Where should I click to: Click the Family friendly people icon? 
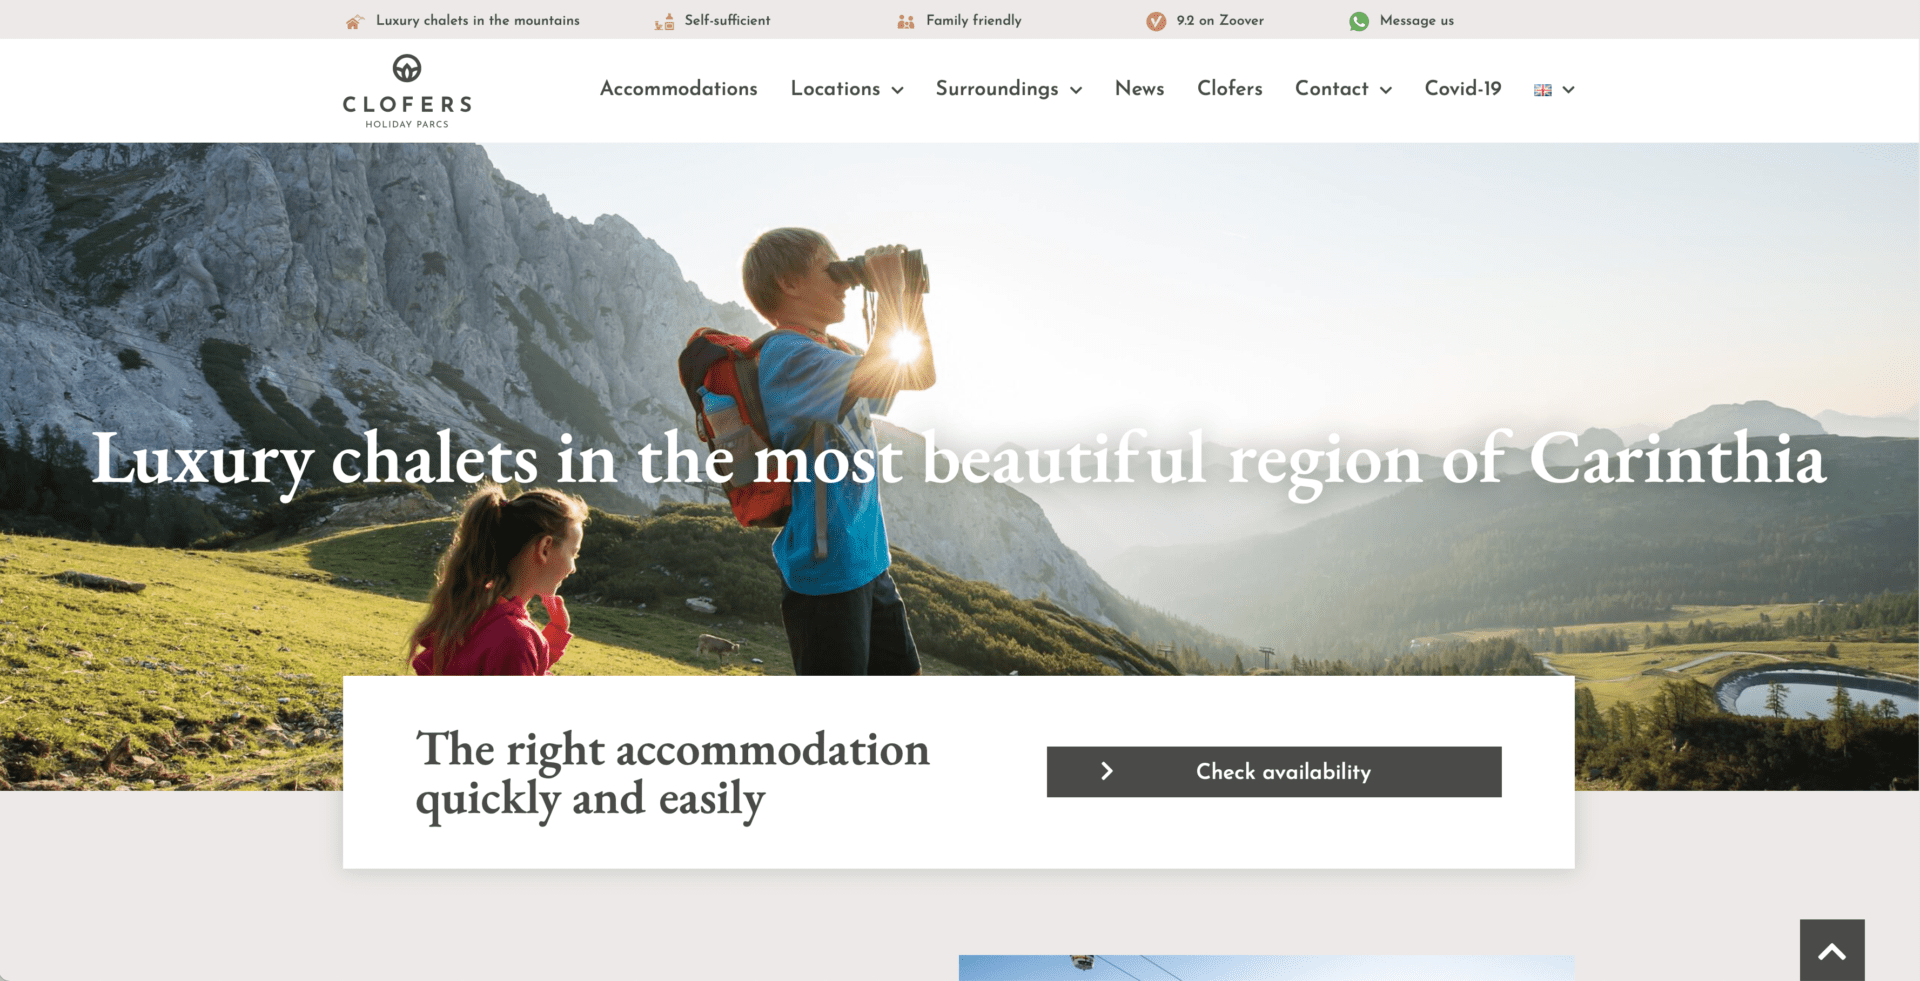coord(906,21)
